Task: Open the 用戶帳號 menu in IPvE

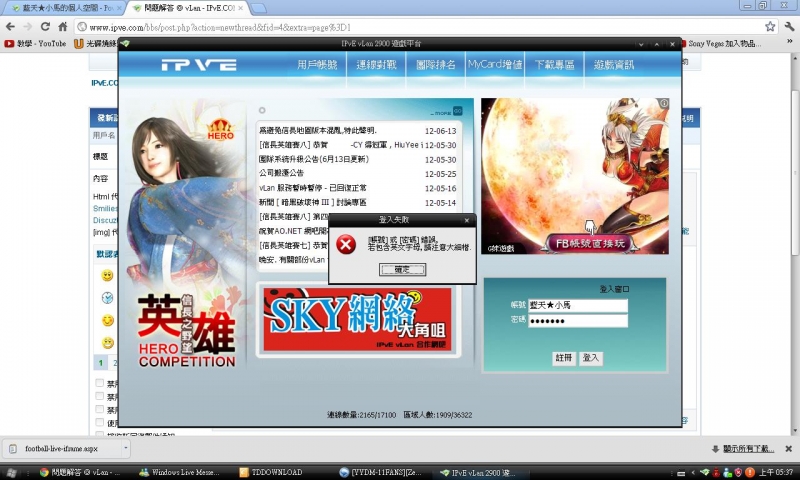Action: (x=317, y=65)
